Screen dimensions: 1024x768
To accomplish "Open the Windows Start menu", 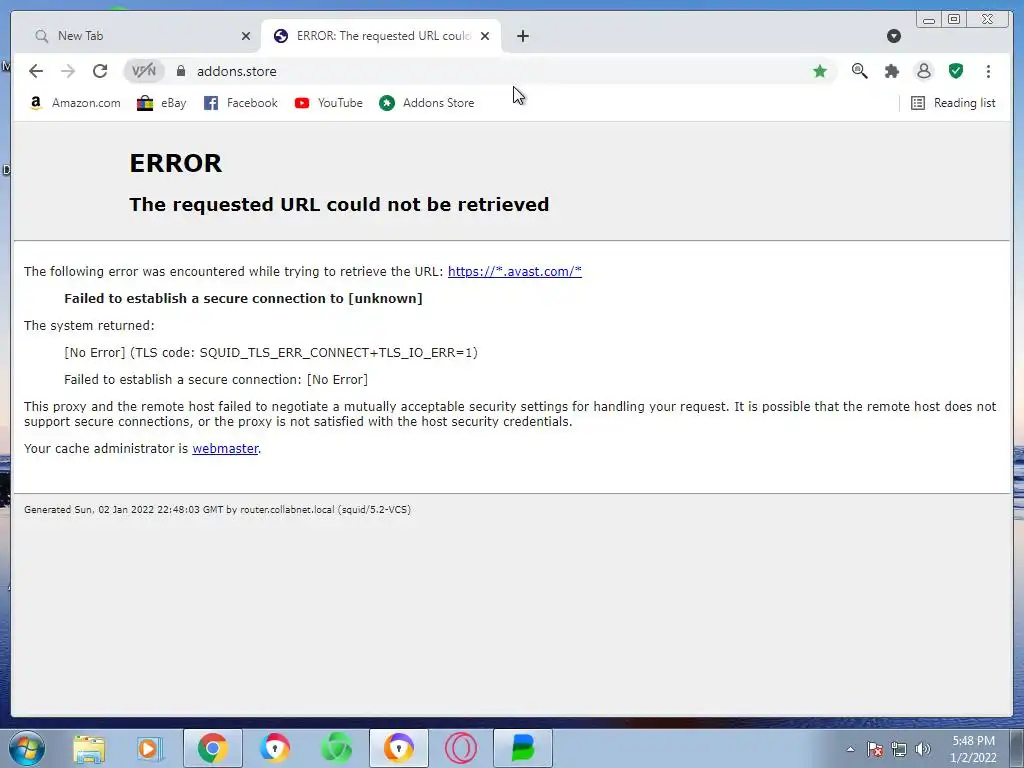I will point(27,748).
